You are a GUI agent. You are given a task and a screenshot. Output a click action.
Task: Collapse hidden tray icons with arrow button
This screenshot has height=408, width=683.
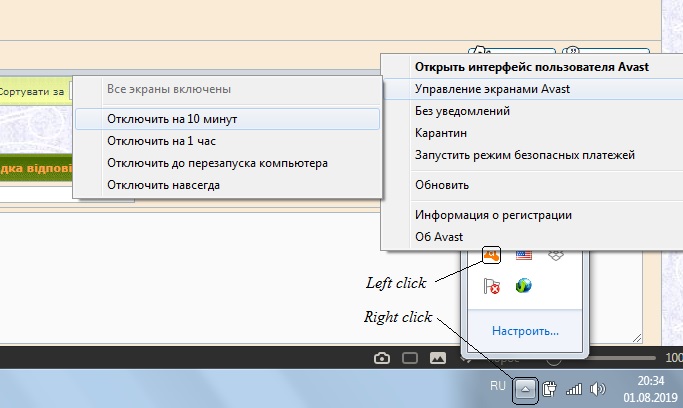(525, 388)
